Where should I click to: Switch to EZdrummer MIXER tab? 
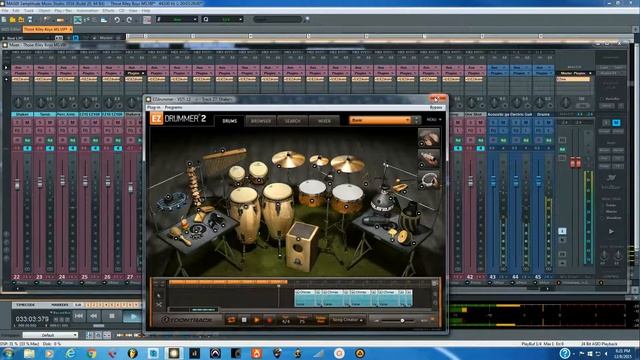(324, 121)
